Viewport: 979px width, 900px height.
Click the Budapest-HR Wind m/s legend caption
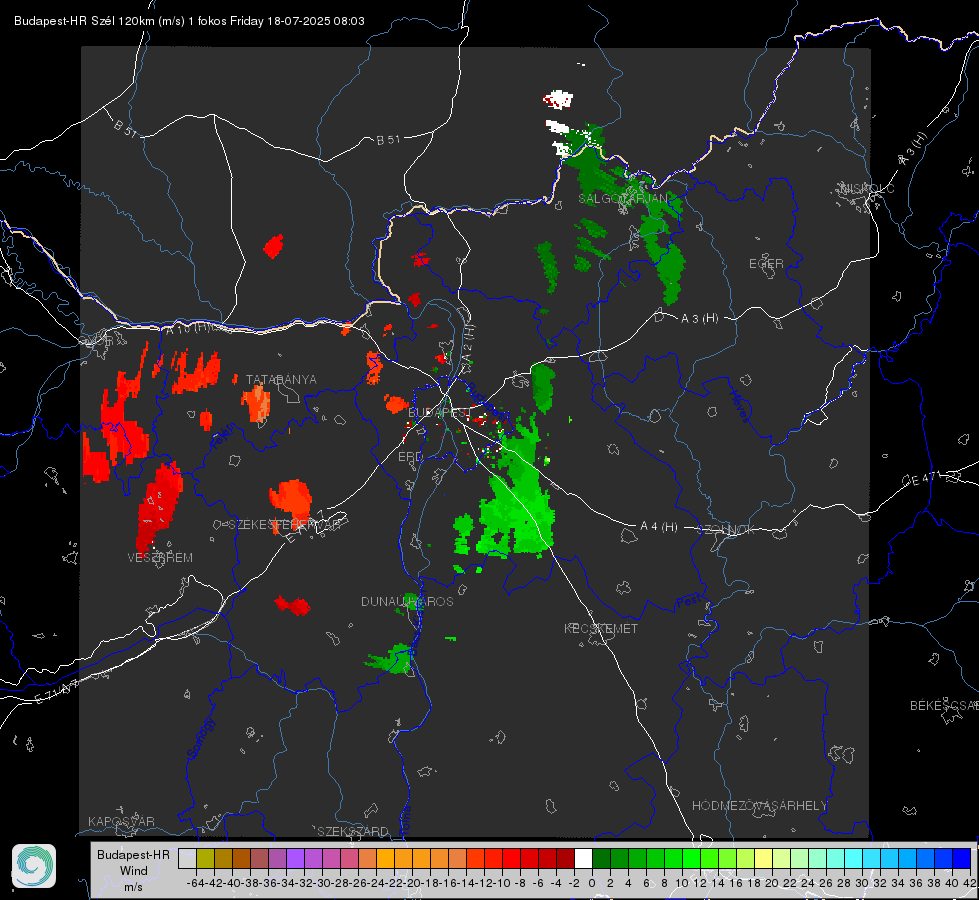pyautogui.click(x=134, y=870)
